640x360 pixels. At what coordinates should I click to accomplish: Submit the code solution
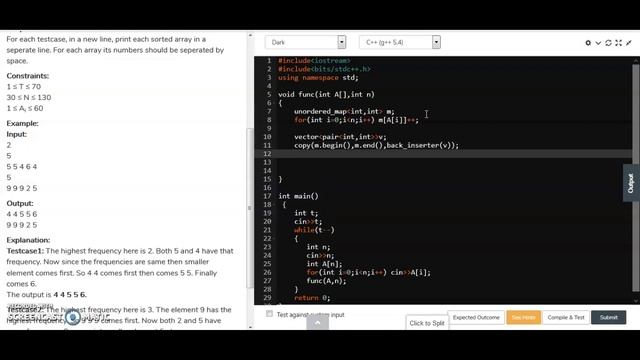pyautogui.click(x=609, y=317)
